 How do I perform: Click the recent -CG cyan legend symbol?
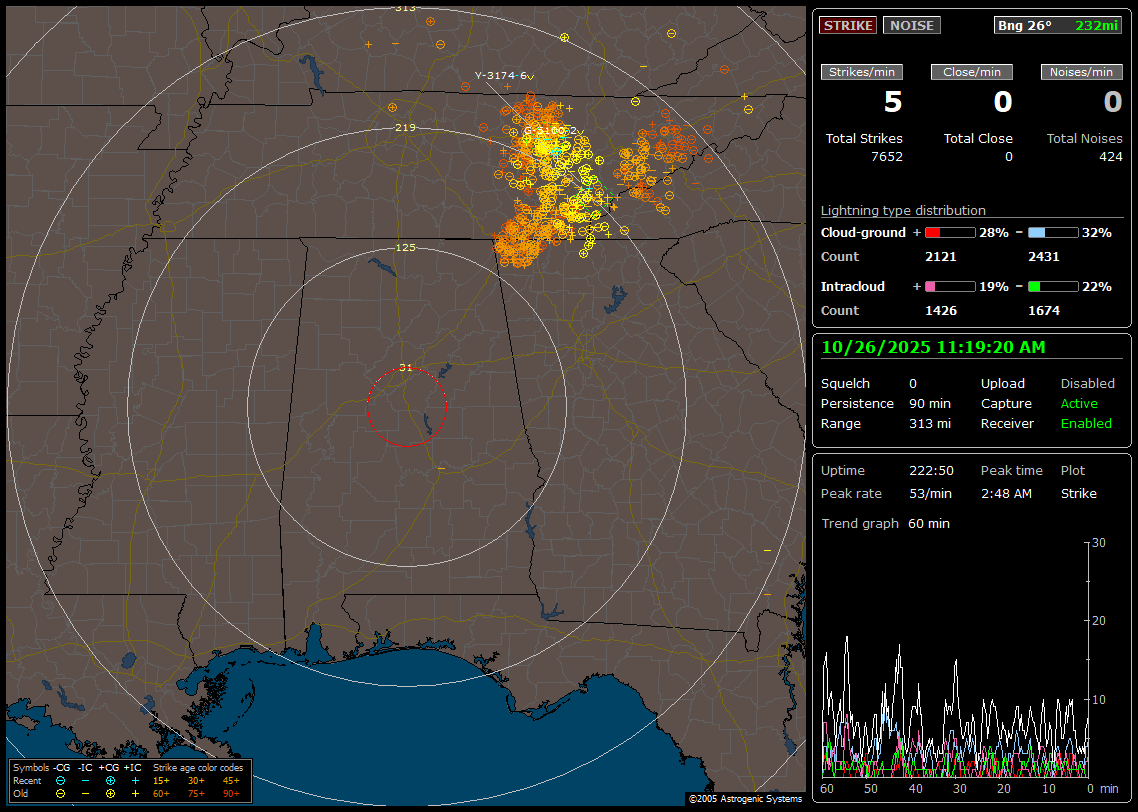tap(61, 780)
